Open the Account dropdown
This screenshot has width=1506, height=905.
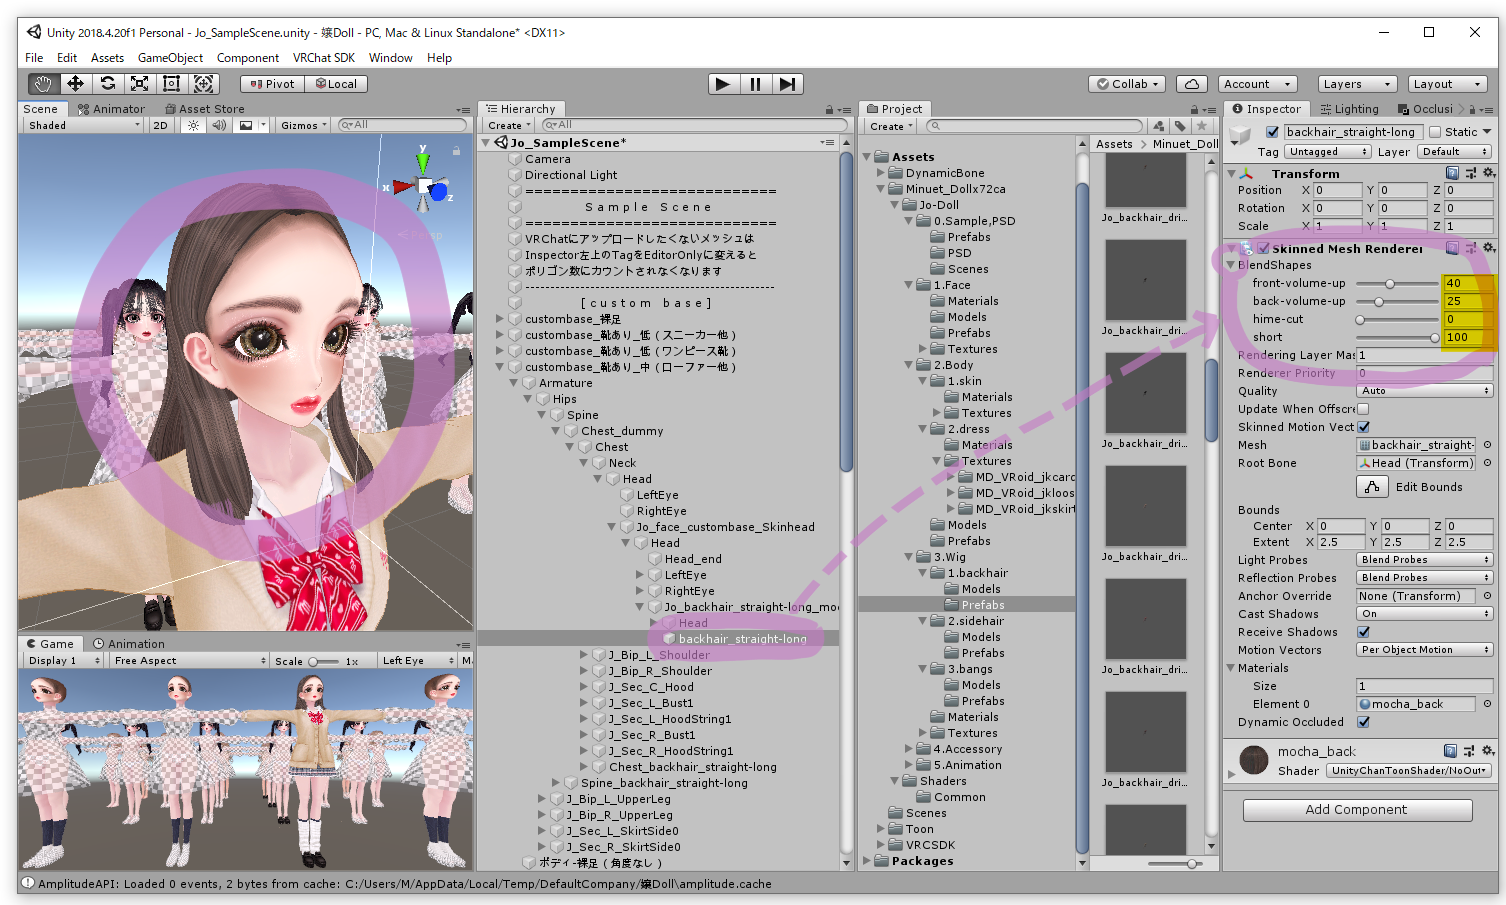pos(1258,84)
